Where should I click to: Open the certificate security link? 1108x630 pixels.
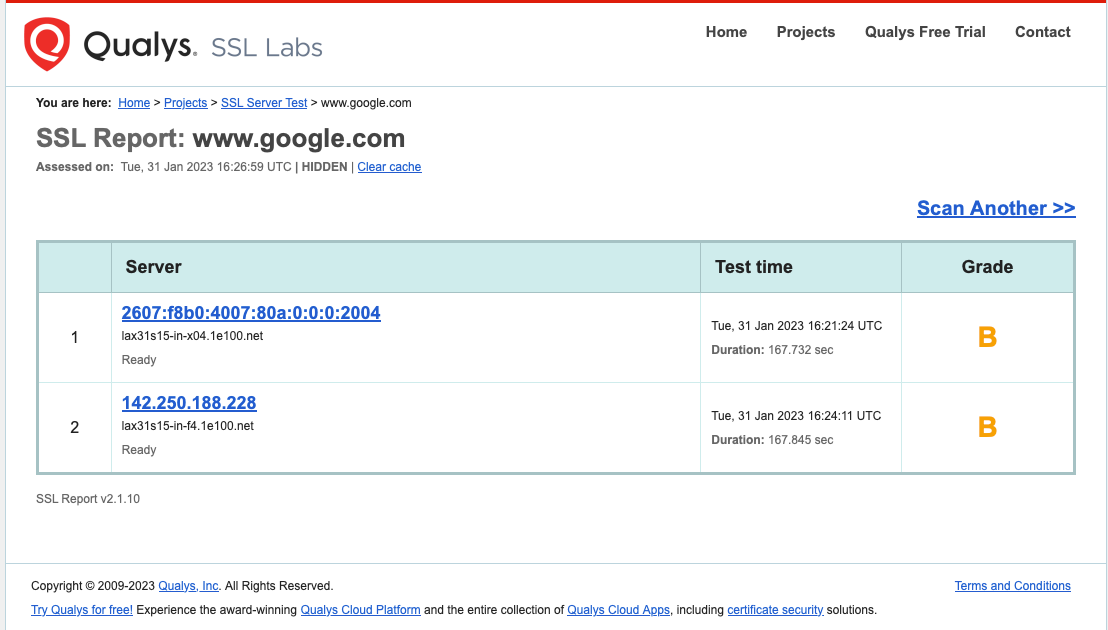775,610
